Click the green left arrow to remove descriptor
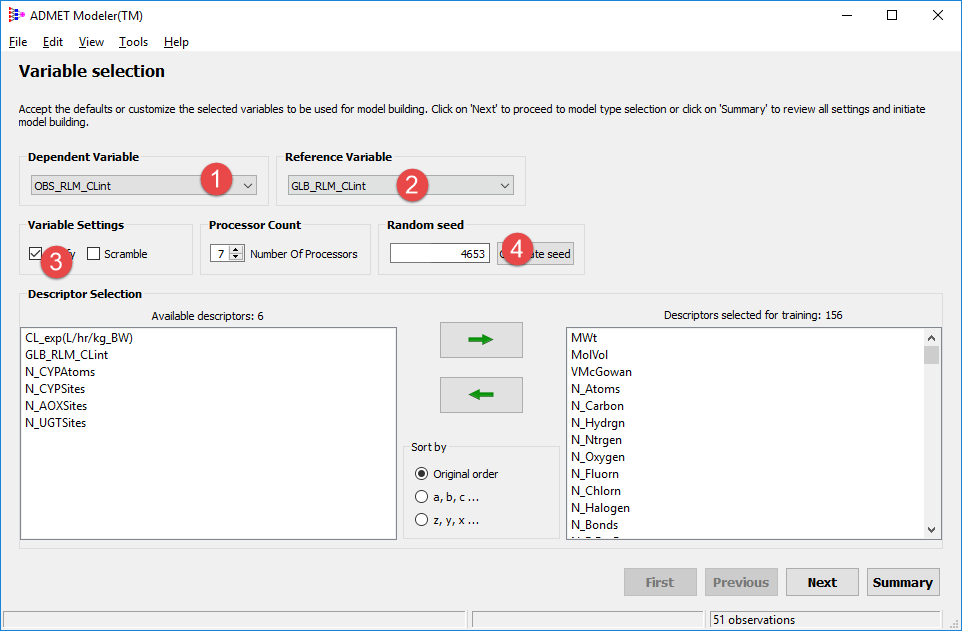962x631 pixels. click(481, 395)
